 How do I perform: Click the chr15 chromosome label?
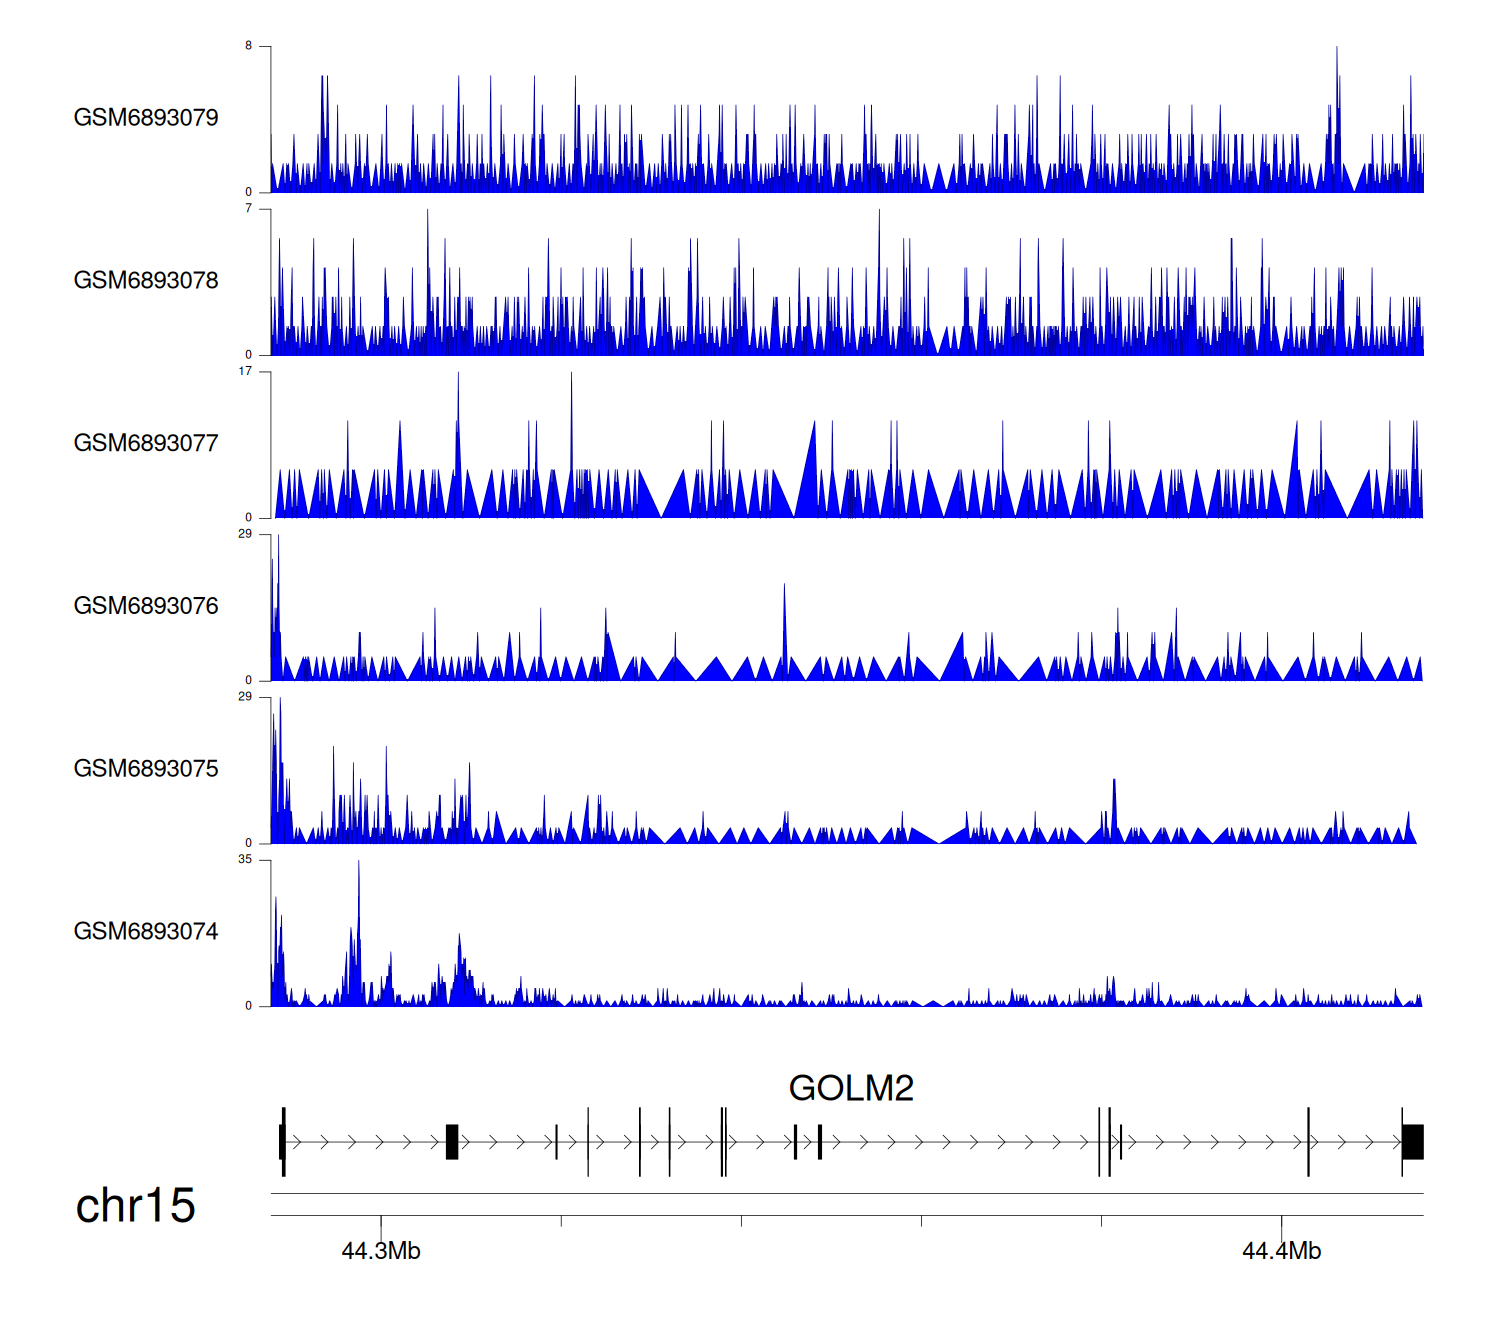[135, 1206]
